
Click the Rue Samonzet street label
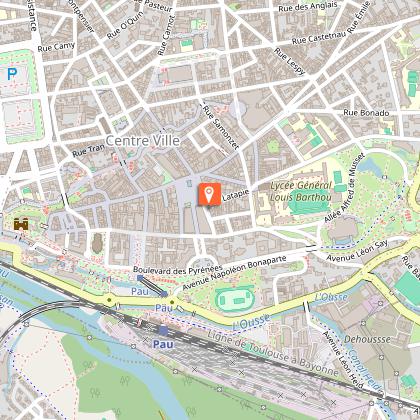(221, 127)
